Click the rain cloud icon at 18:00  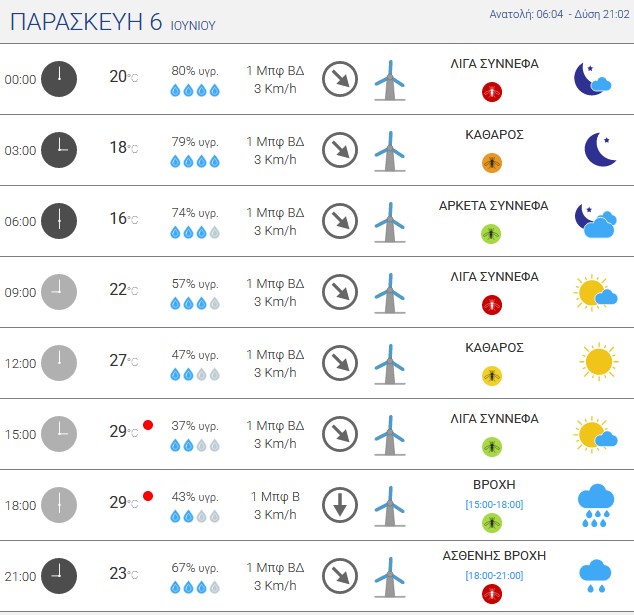point(596,505)
